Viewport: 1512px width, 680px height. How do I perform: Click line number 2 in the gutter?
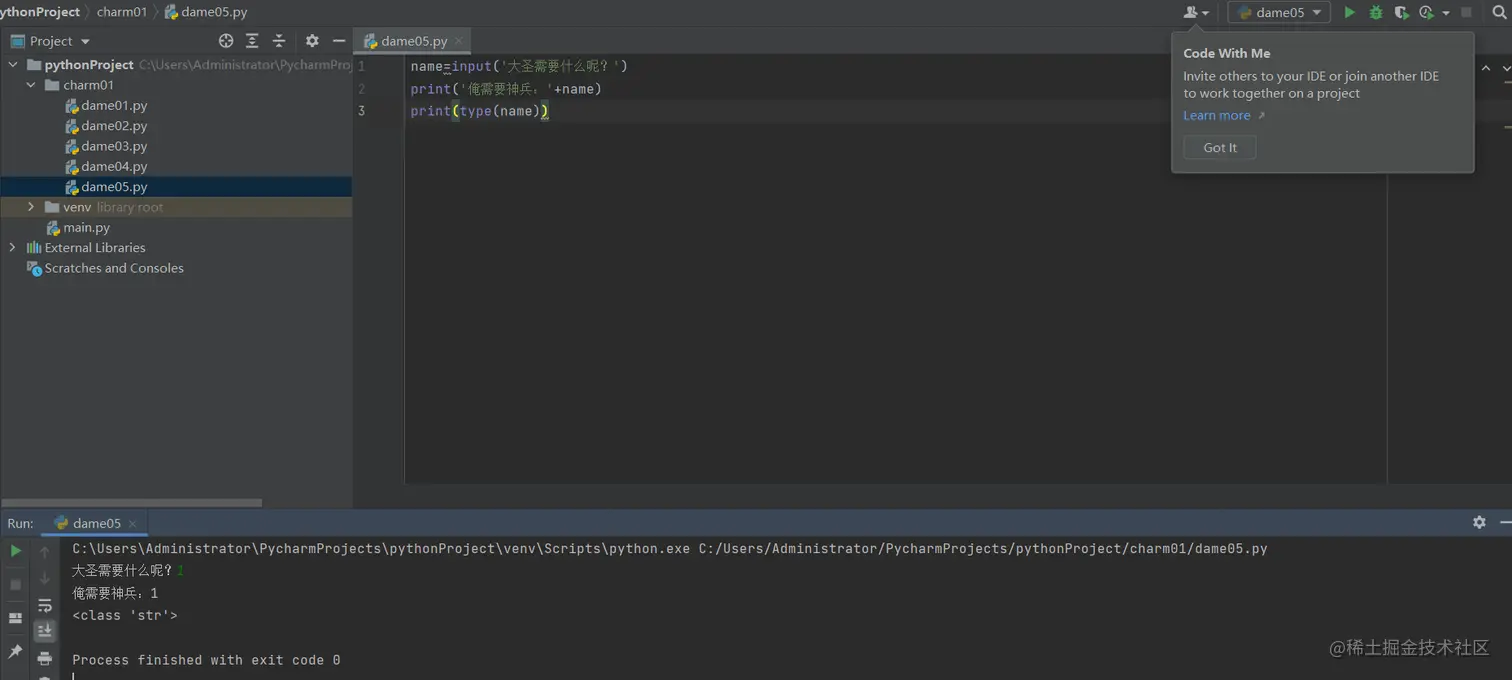(x=361, y=89)
